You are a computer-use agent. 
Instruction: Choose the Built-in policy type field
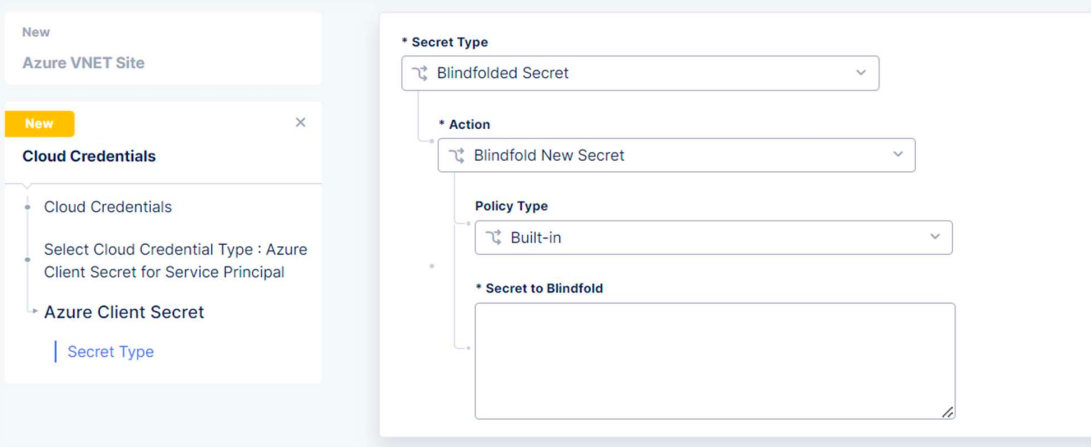point(712,237)
